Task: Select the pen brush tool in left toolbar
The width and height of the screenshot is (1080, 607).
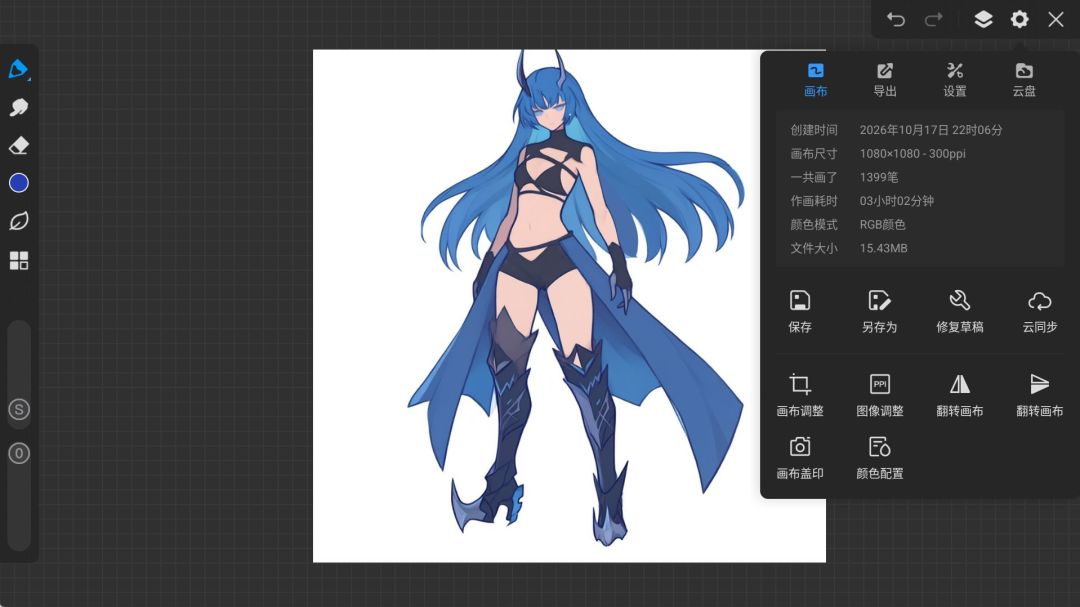Action: (19, 69)
